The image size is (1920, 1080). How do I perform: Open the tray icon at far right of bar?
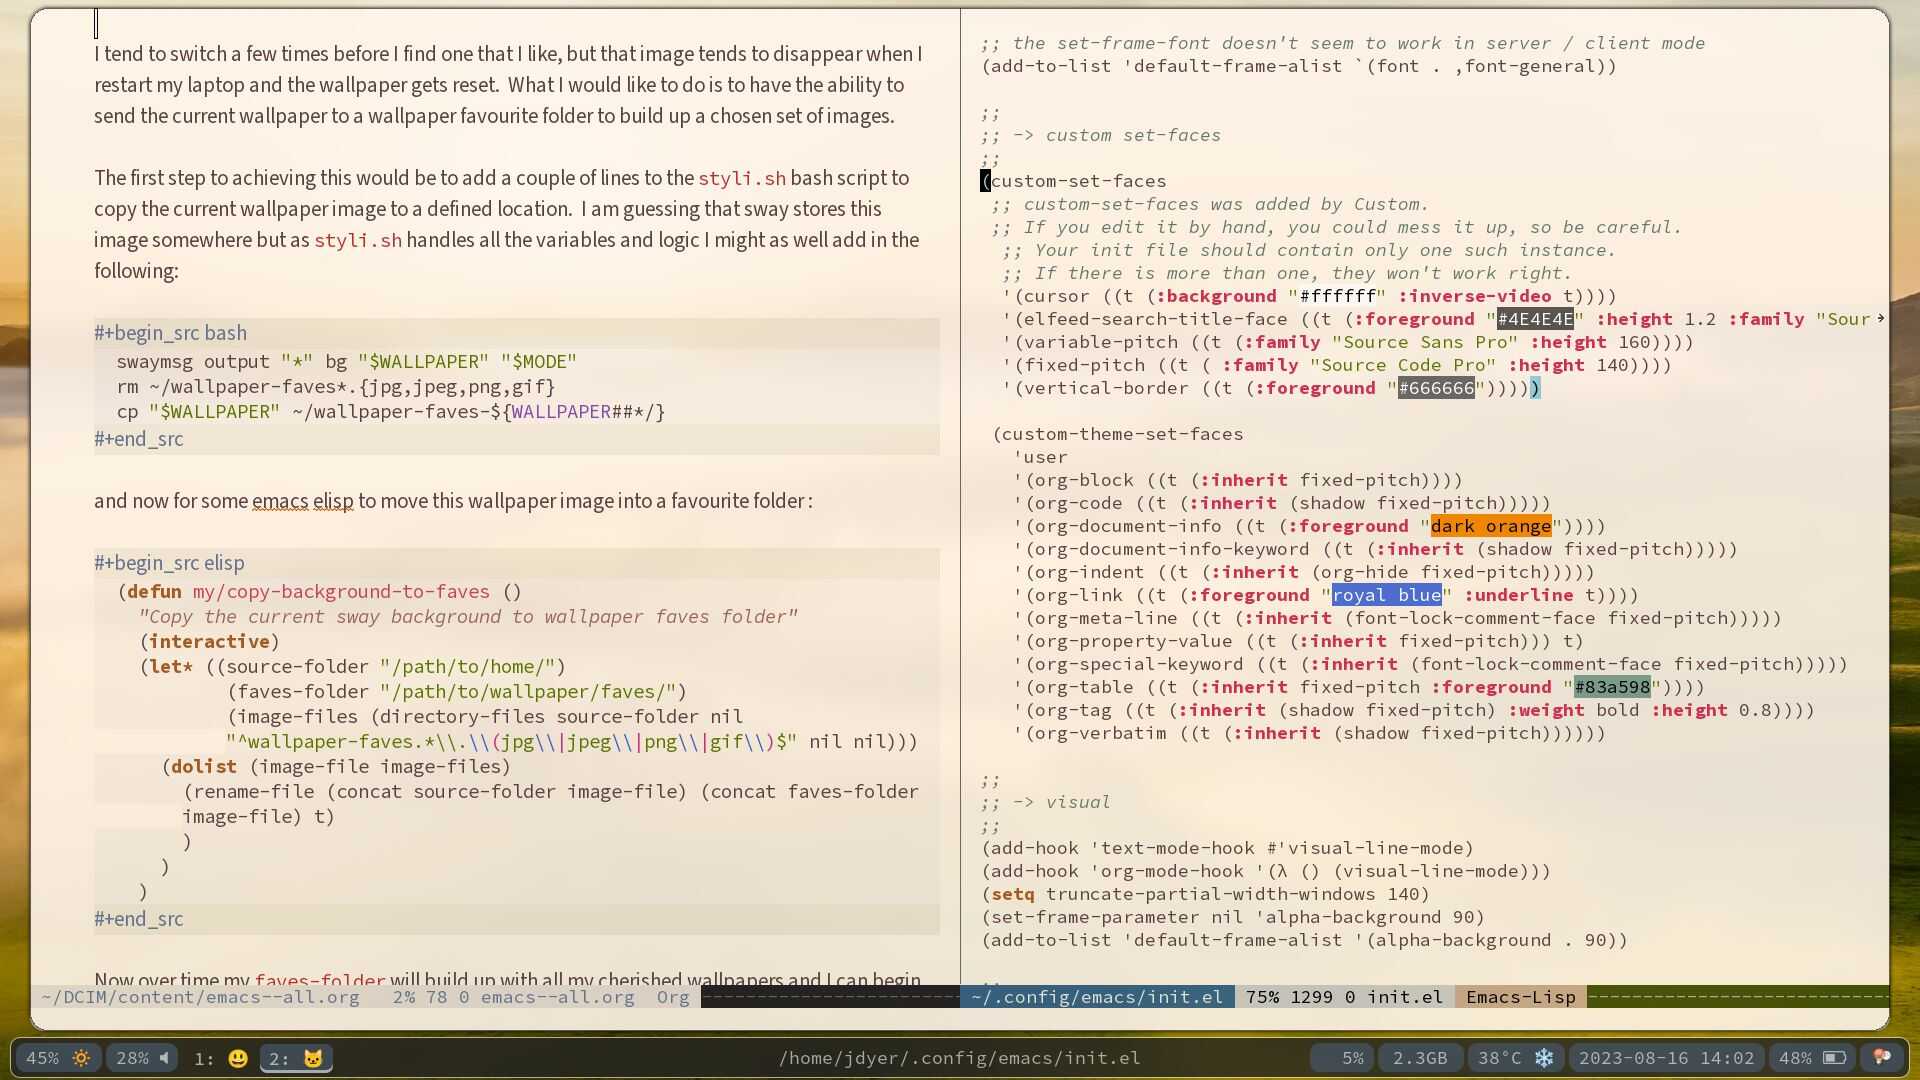(1881, 1058)
